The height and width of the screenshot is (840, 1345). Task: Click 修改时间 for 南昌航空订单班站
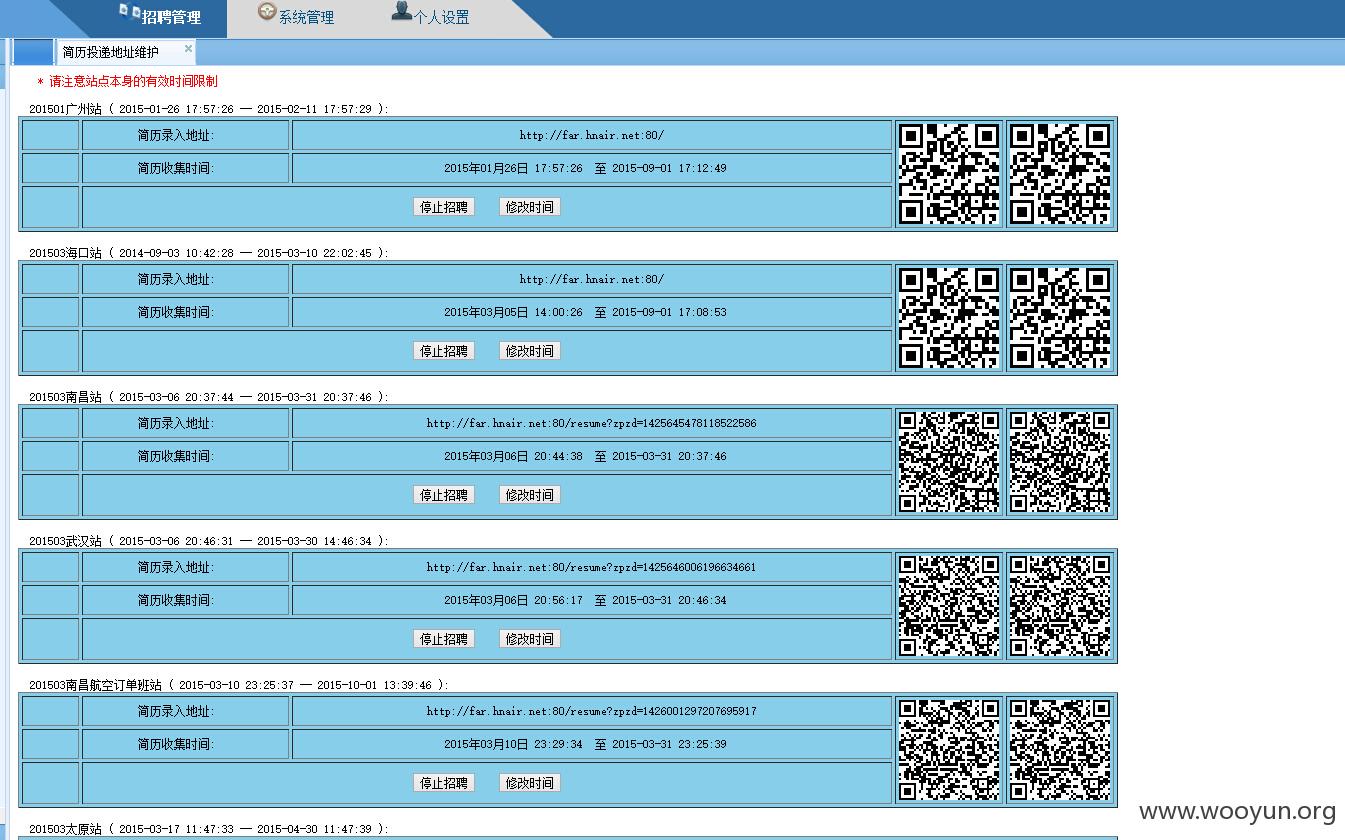pyautogui.click(x=530, y=783)
